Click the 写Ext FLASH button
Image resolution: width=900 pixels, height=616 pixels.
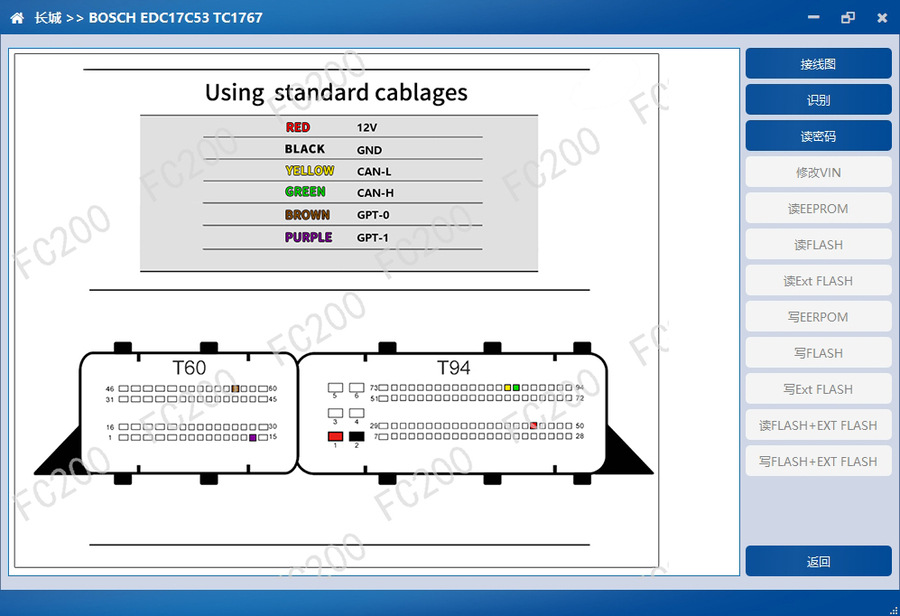pyautogui.click(x=818, y=389)
